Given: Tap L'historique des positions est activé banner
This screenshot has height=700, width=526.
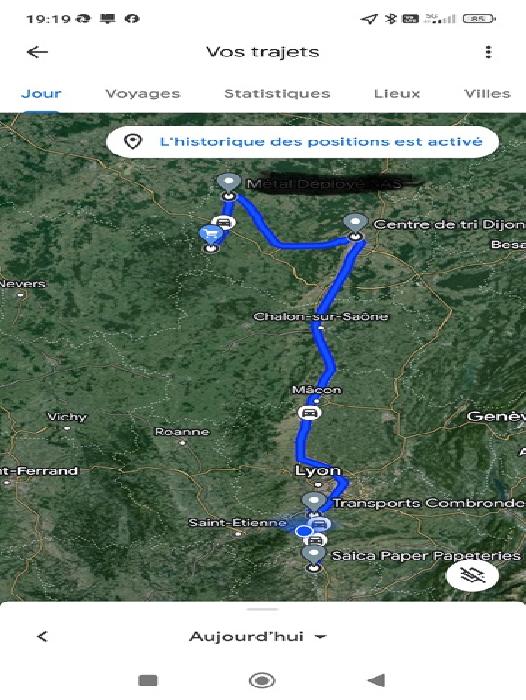Looking at the screenshot, I should pyautogui.click(x=302, y=142).
